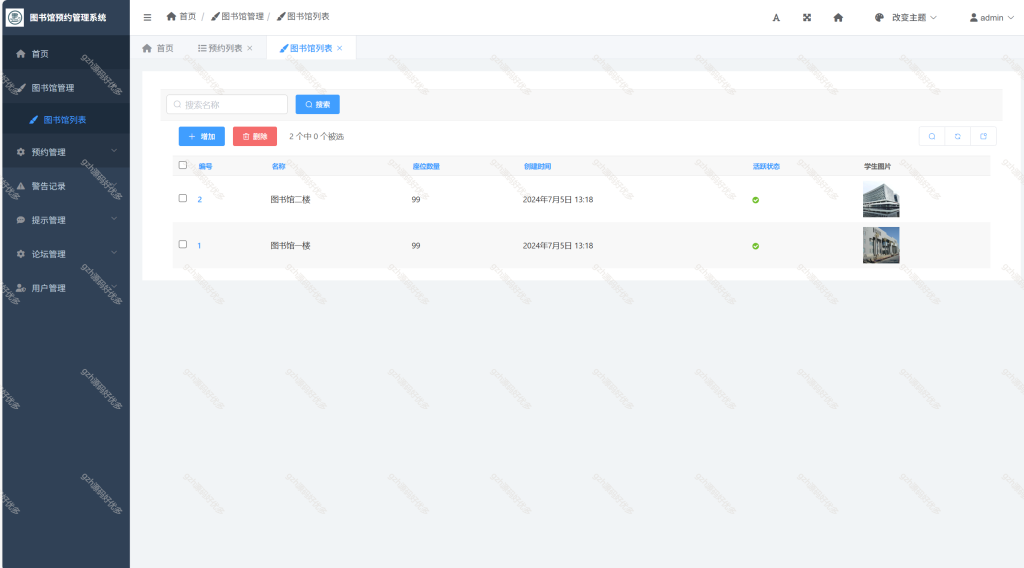Image resolution: width=1024 pixels, height=568 pixels.
Task: Toggle the hamburger sidebar collapse icon
Action: (148, 18)
